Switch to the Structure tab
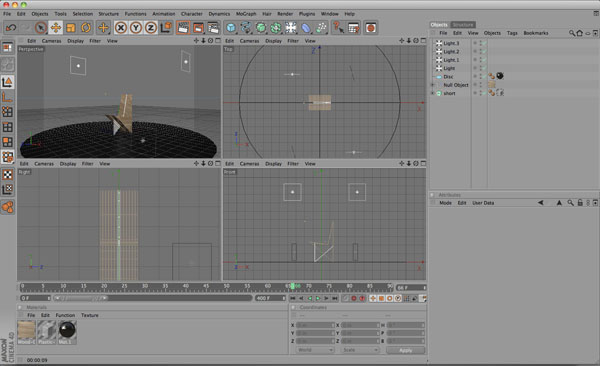 point(463,25)
